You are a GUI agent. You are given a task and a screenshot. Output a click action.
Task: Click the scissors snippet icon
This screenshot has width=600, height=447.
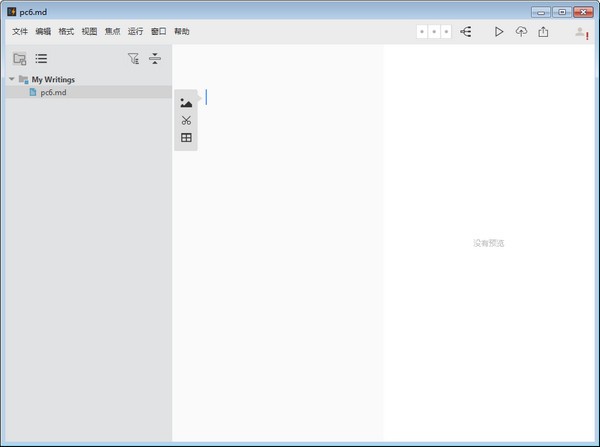click(x=186, y=120)
